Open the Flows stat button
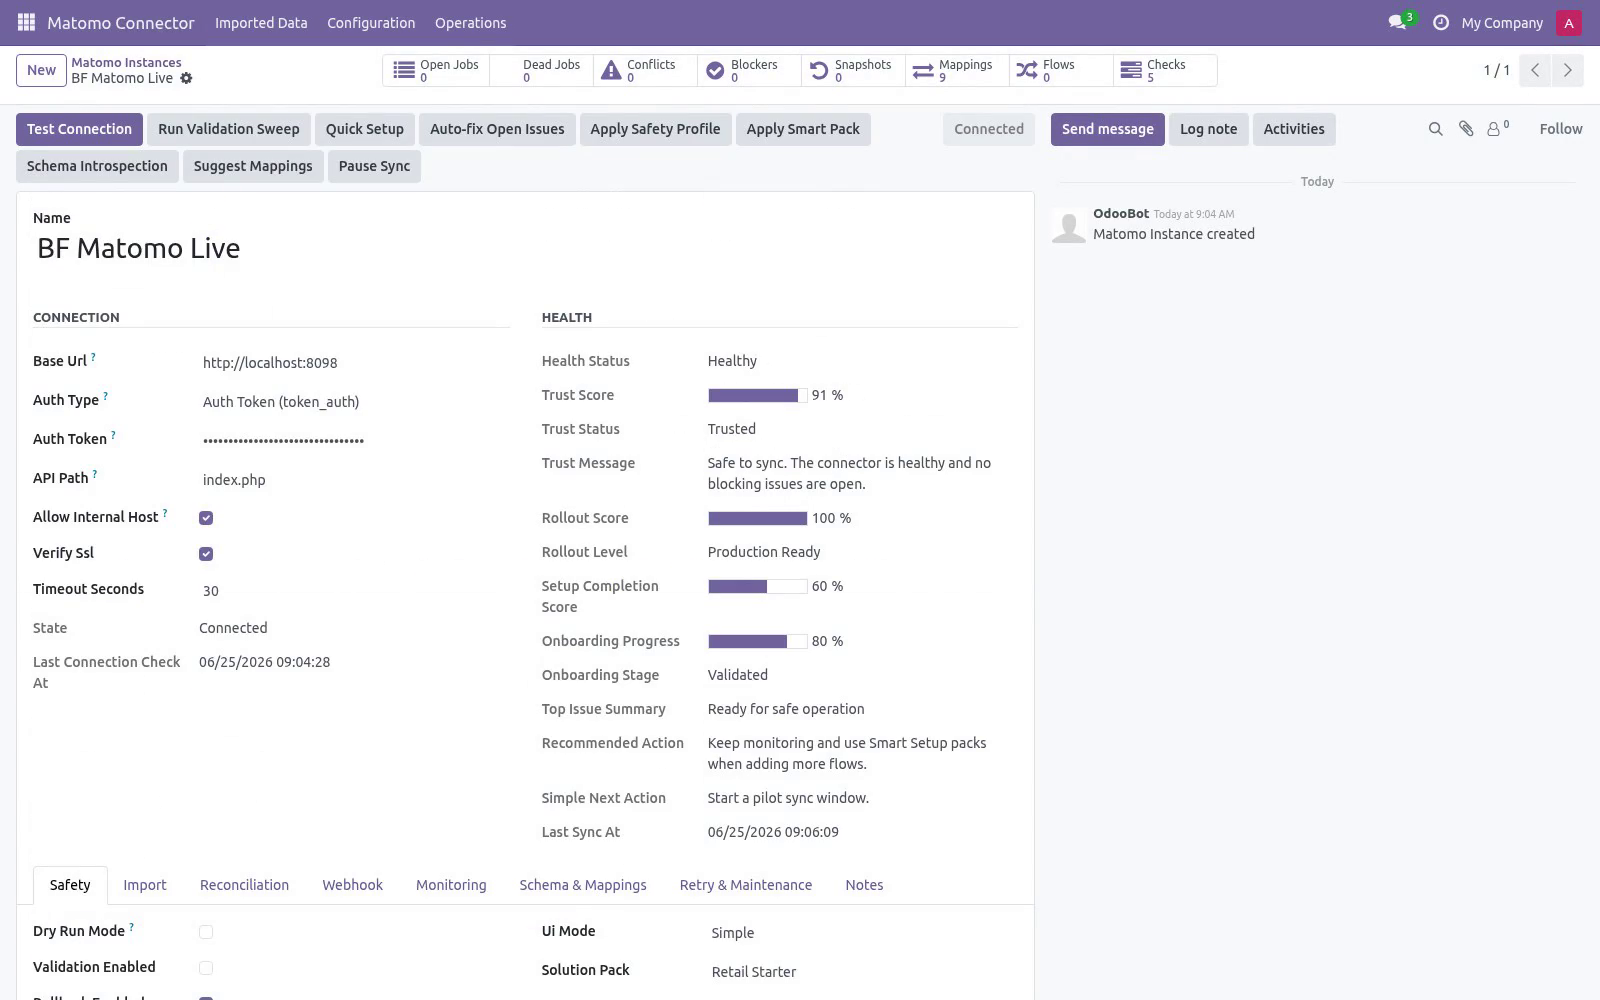Viewport: 1600px width, 1000px height. [x=1061, y=70]
